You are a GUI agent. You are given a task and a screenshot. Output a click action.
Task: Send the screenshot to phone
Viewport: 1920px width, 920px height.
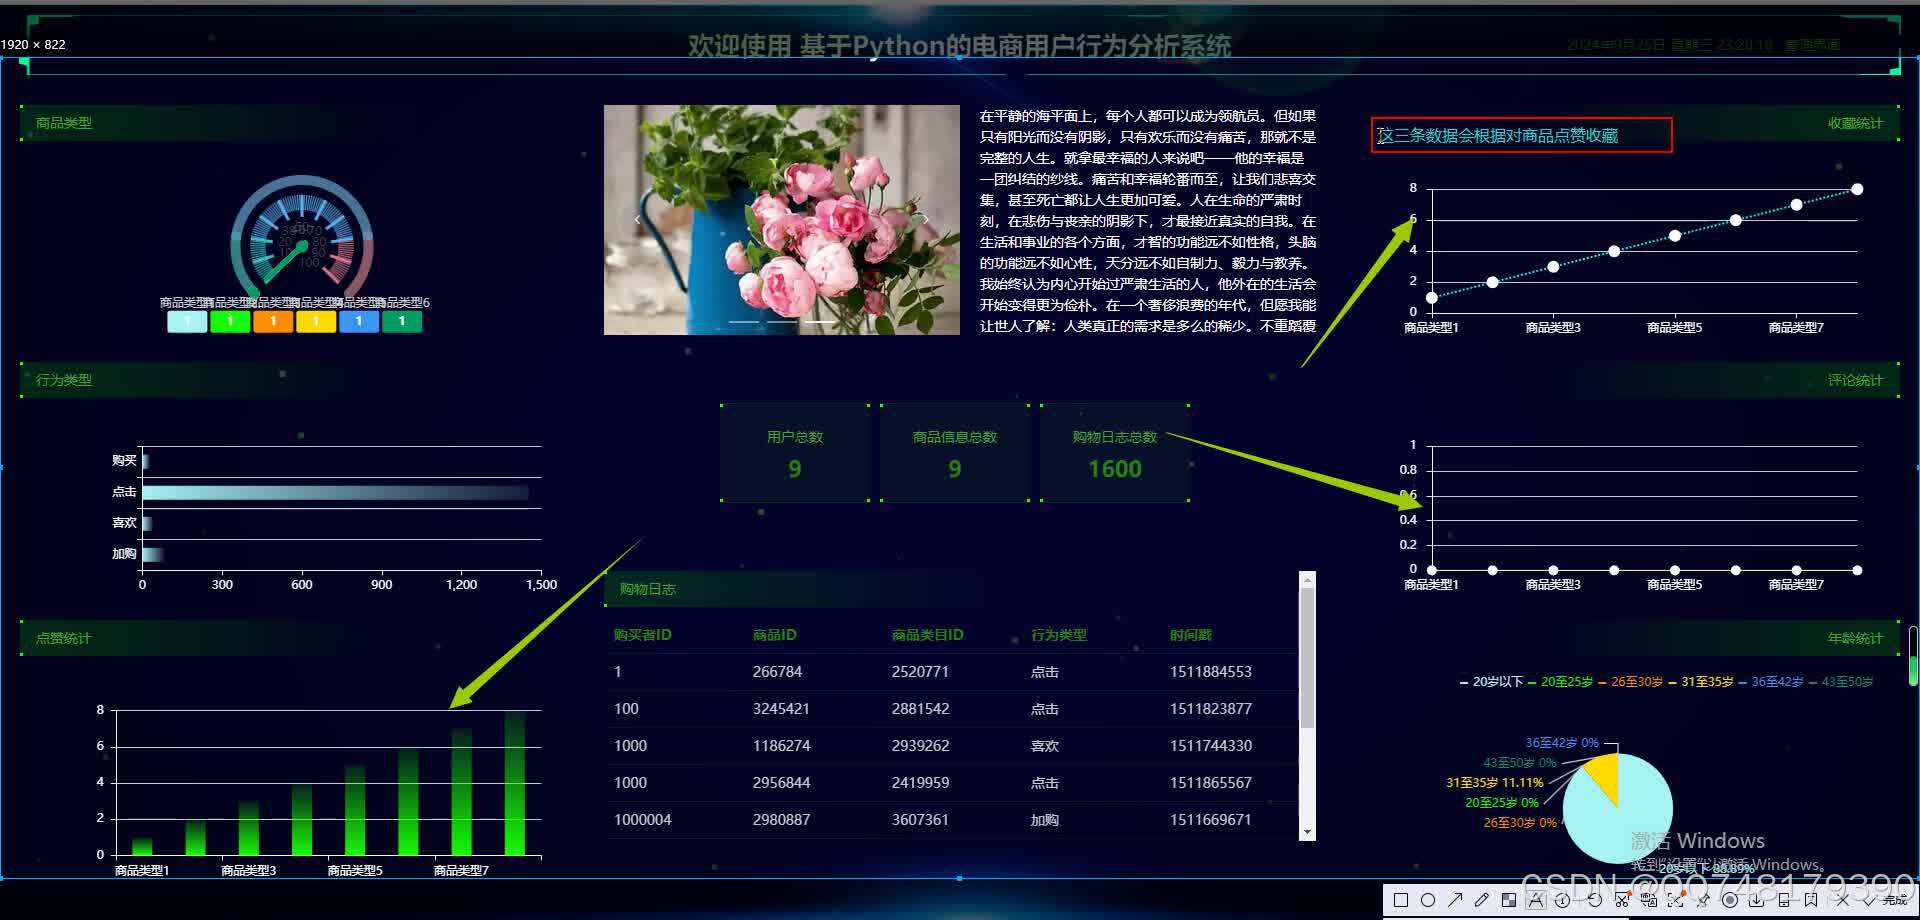coord(1784,900)
